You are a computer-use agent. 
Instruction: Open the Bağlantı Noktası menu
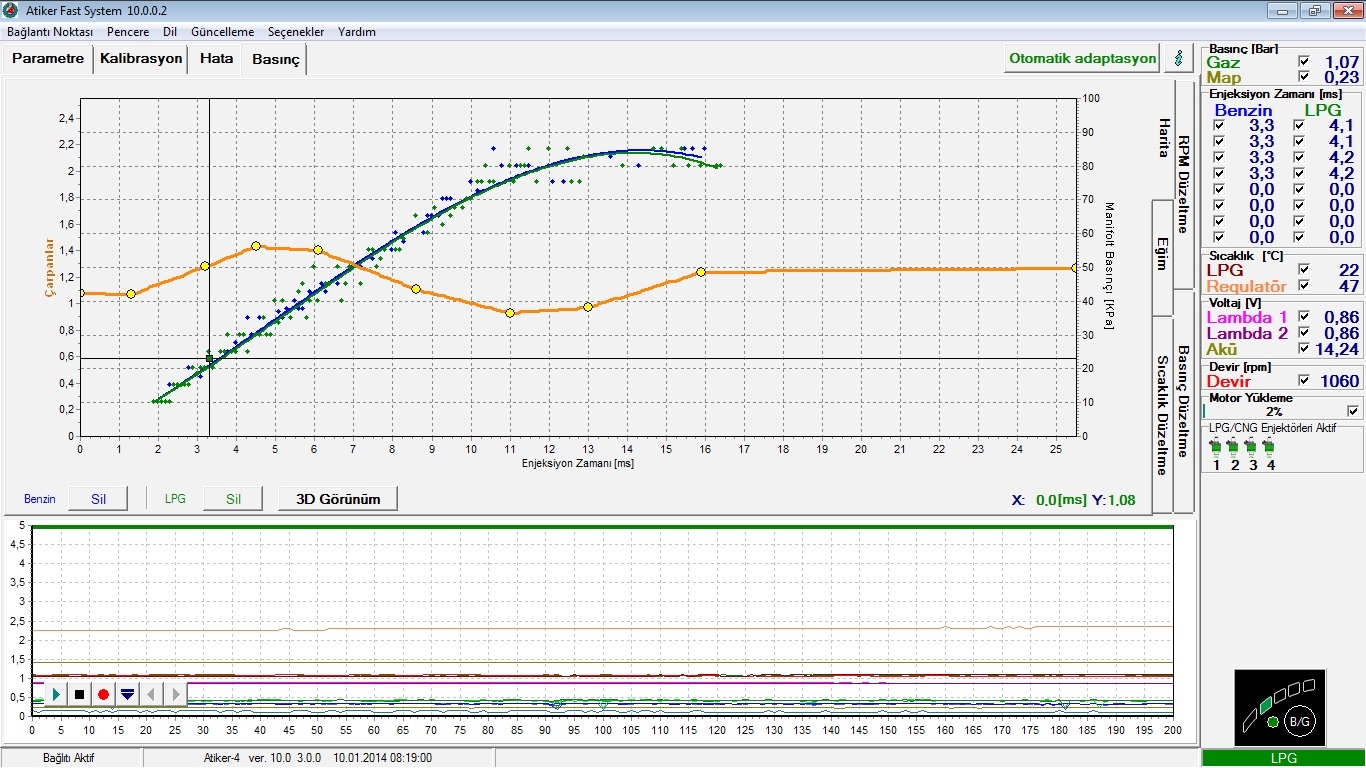tap(50, 32)
